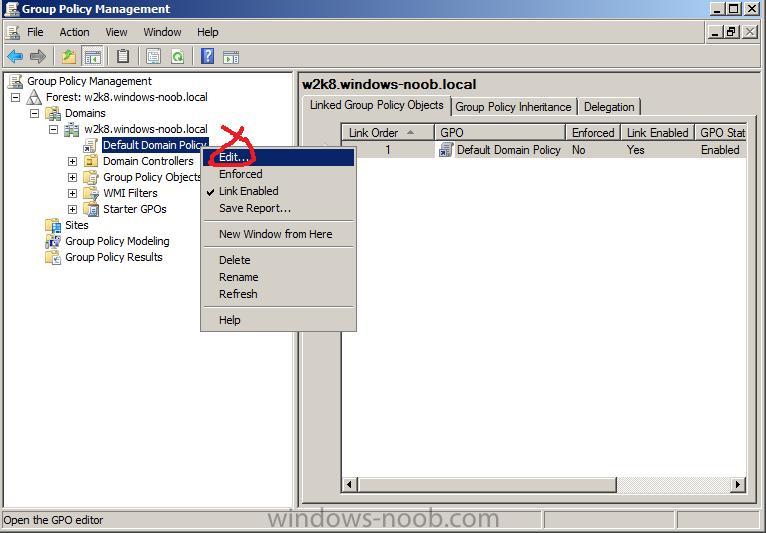
Task: Click the Default Domain Policy tree icon
Action: click(x=90, y=145)
